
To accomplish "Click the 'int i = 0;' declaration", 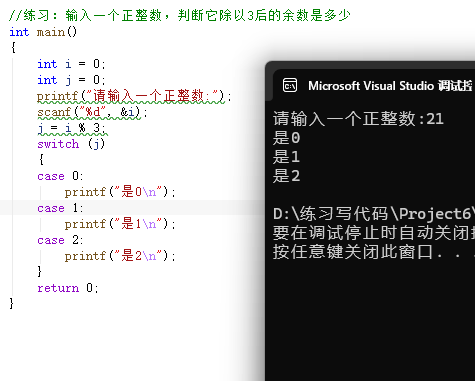I will tap(71, 64).
